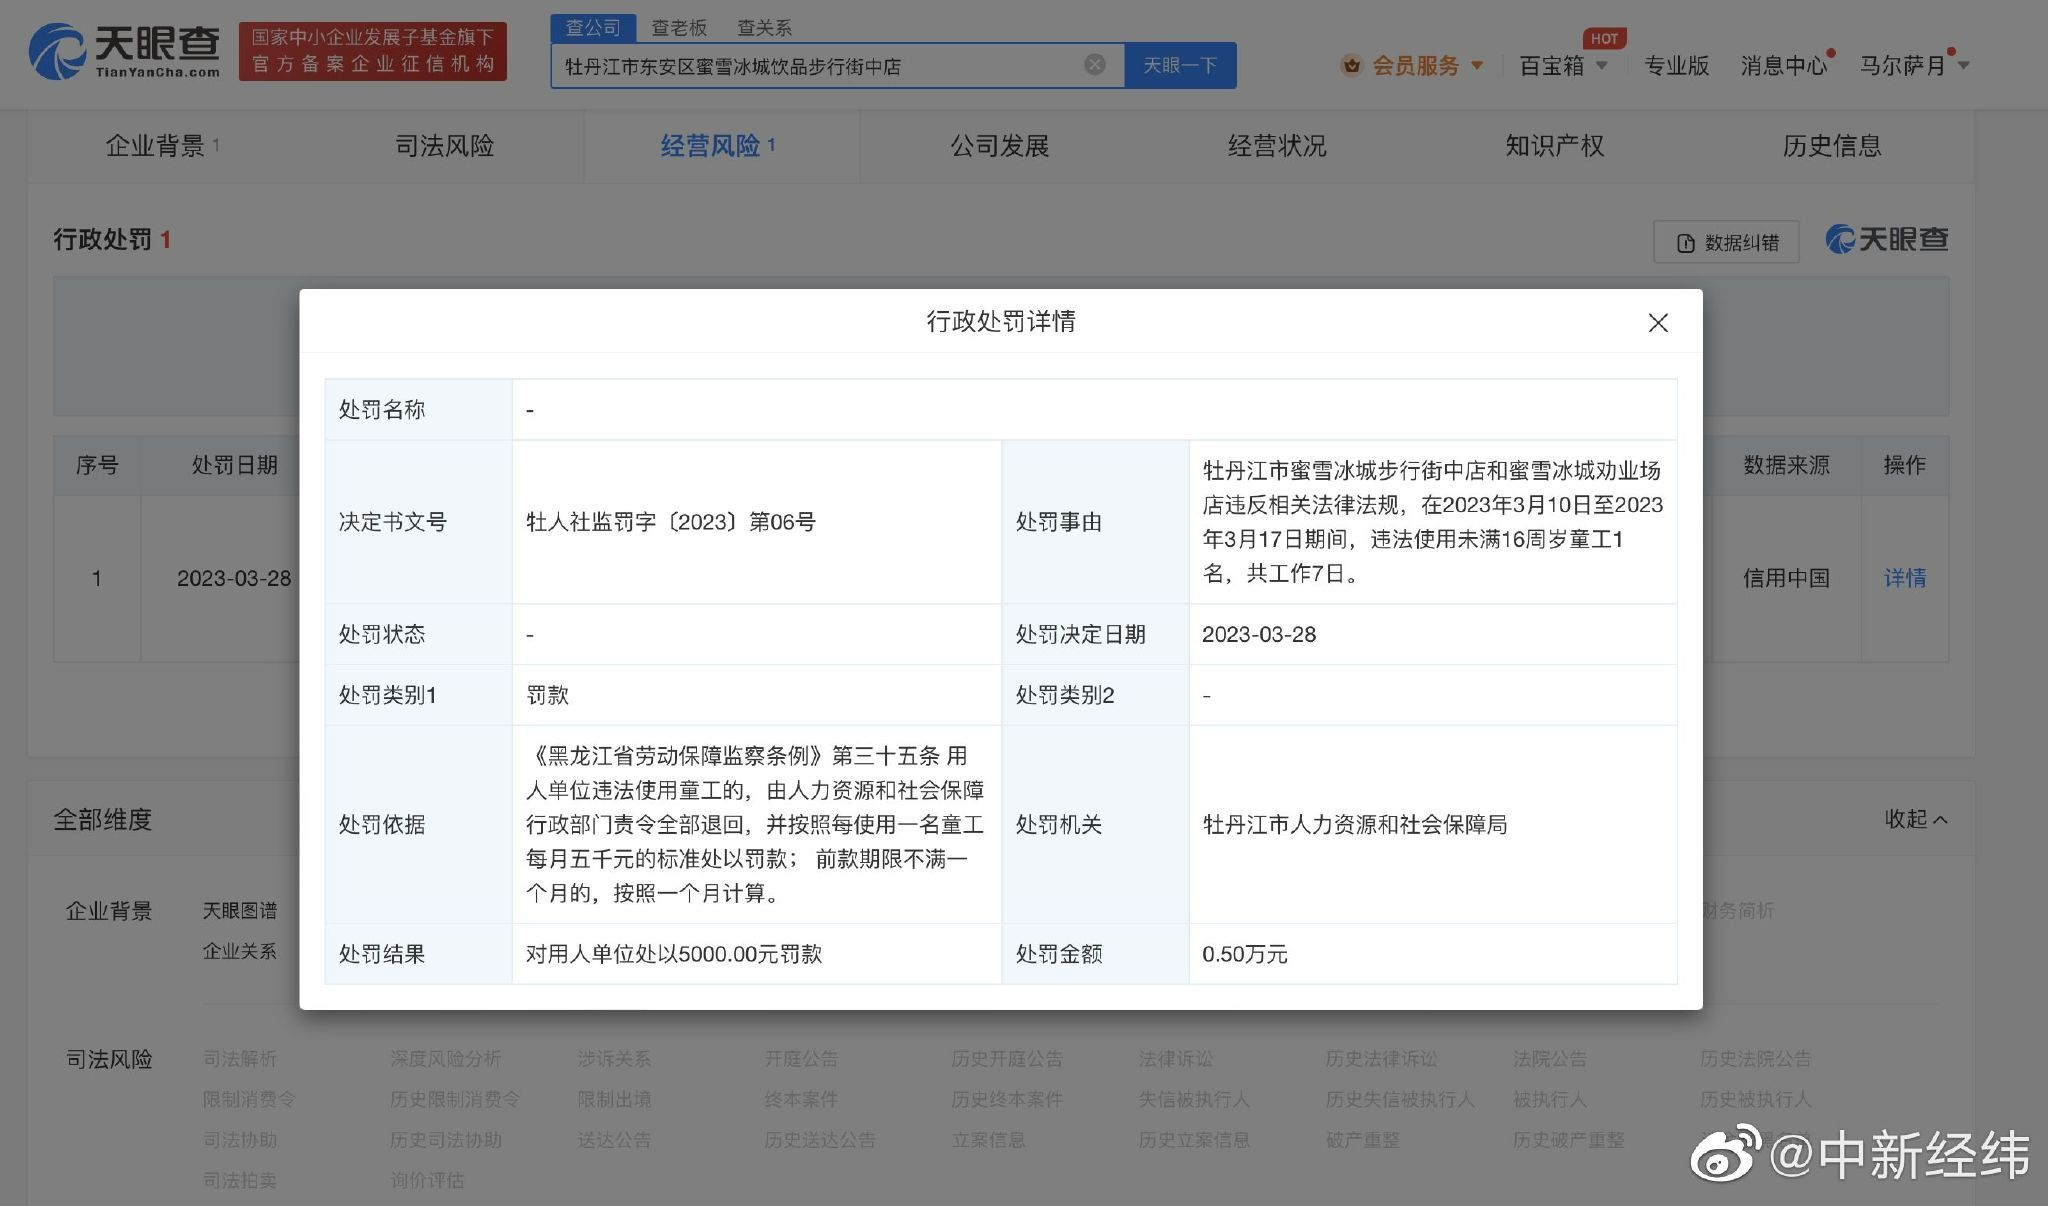Open 详情 link in penalty row

tap(1905, 578)
